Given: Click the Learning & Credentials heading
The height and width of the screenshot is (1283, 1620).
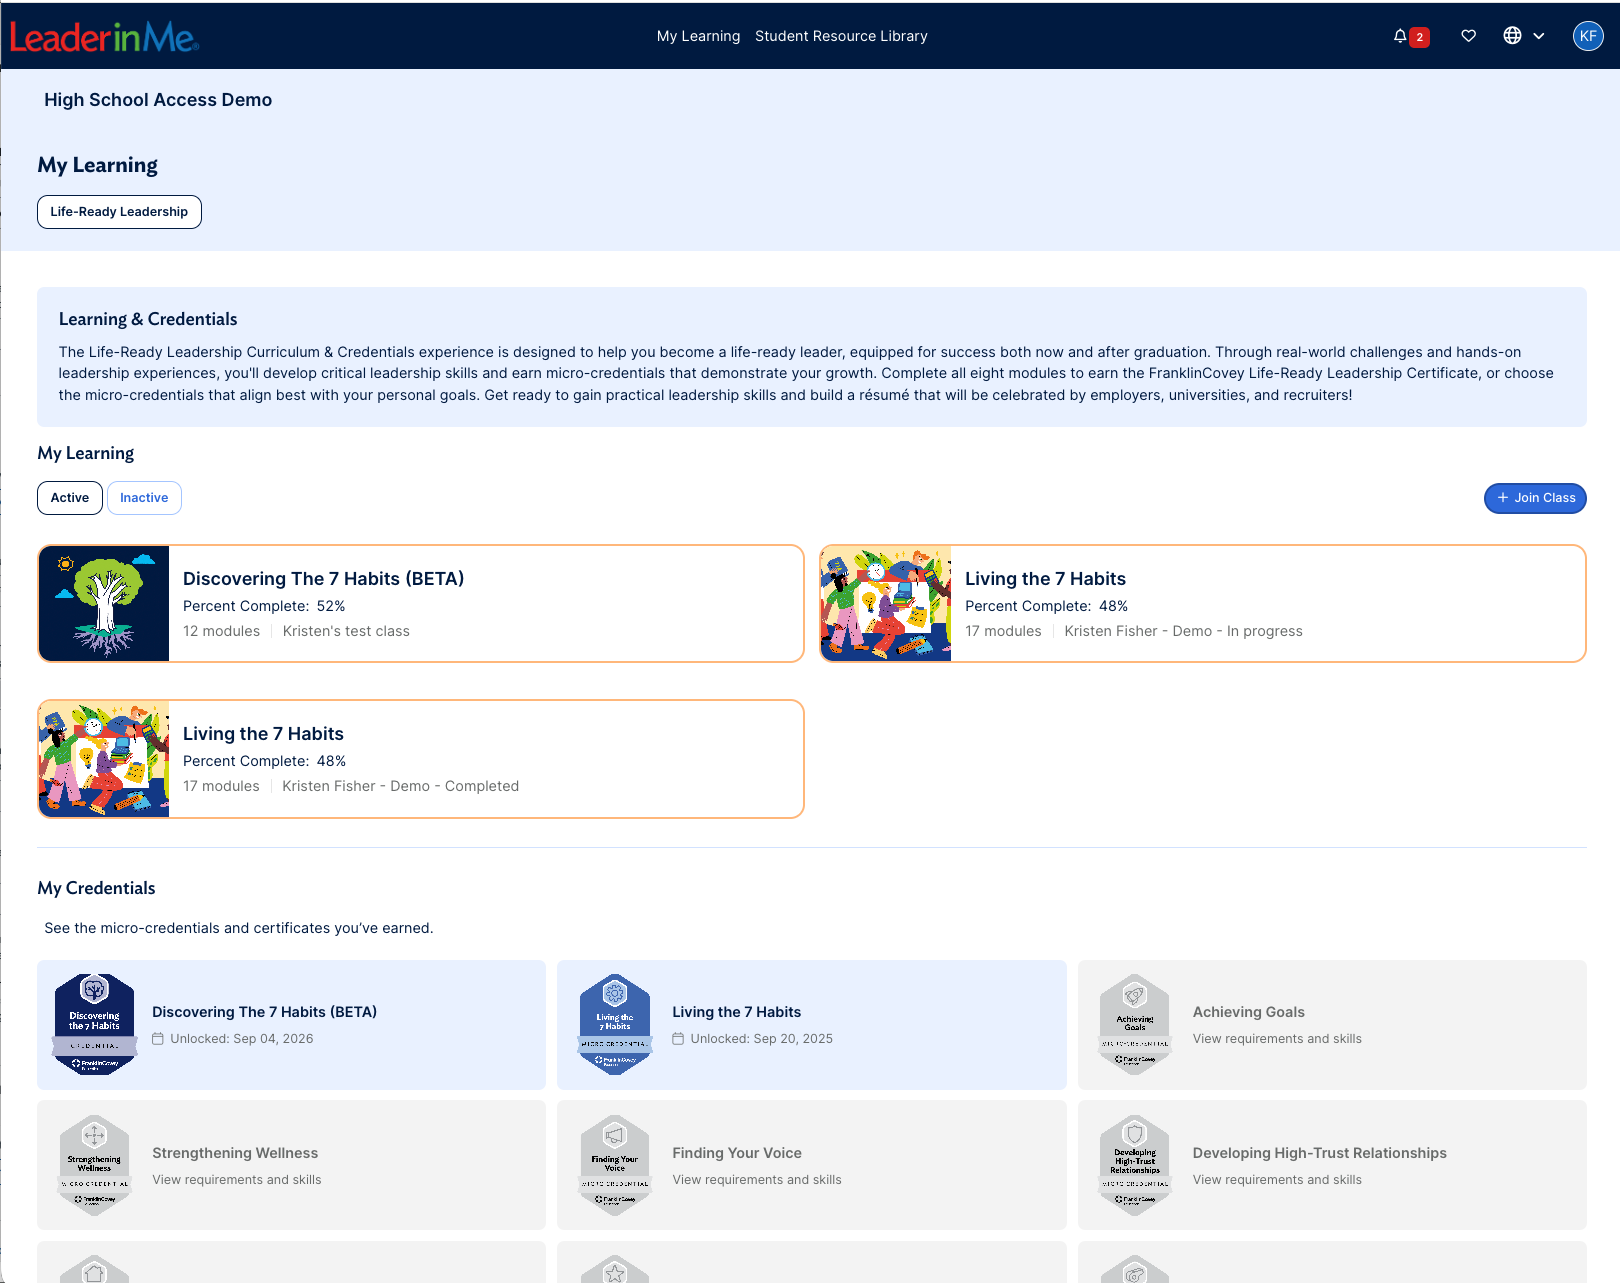Looking at the screenshot, I should 148,319.
